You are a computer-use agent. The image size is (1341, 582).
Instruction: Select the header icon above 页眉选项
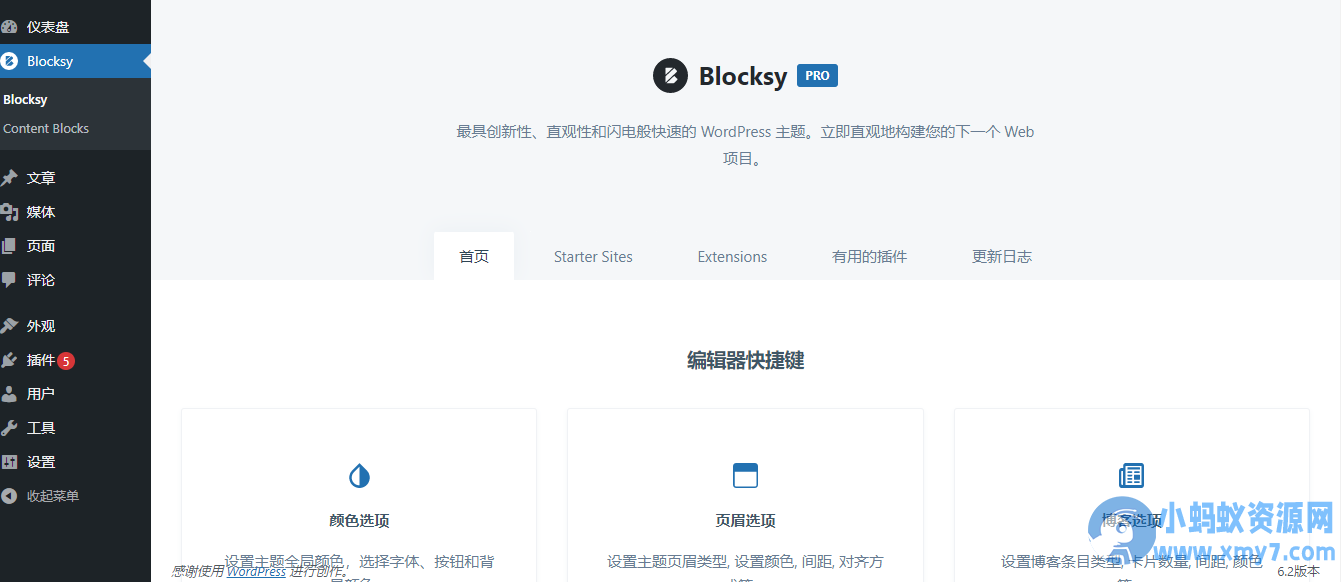(745, 475)
